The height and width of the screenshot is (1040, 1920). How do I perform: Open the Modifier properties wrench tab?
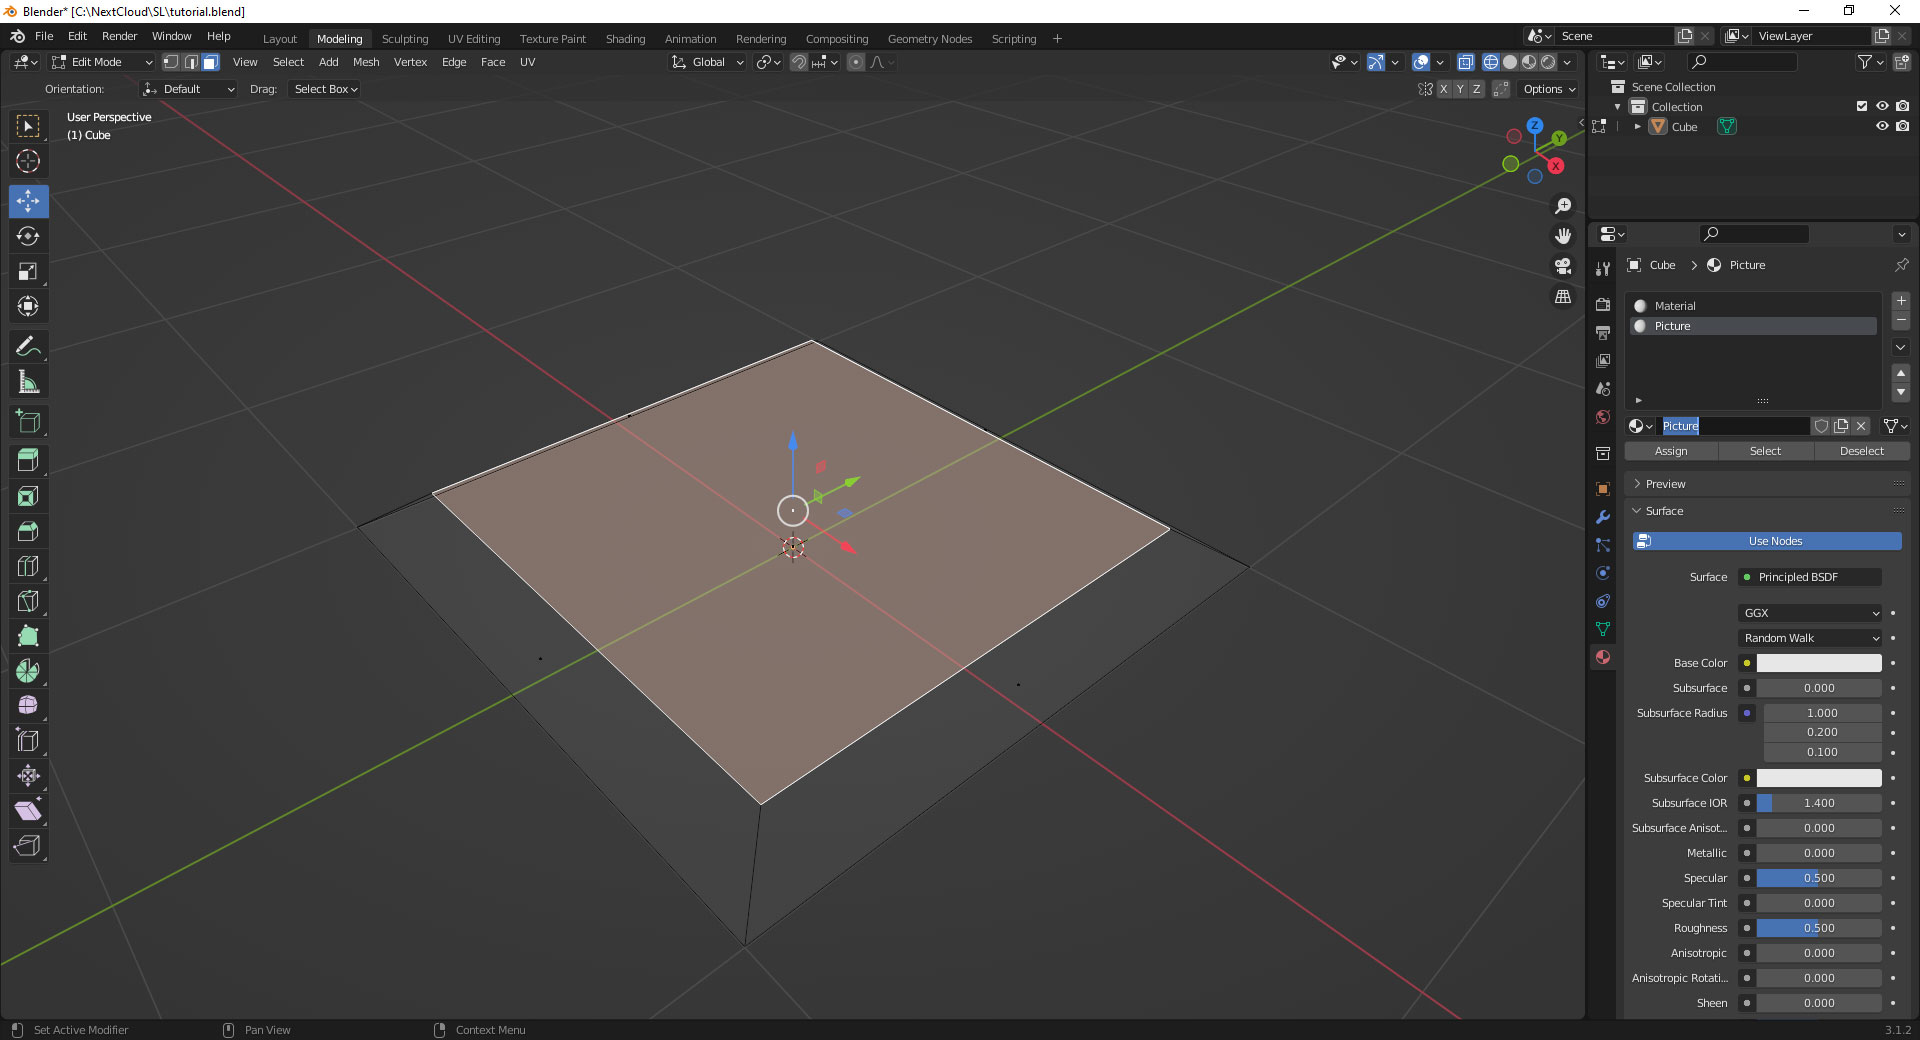pos(1603,517)
